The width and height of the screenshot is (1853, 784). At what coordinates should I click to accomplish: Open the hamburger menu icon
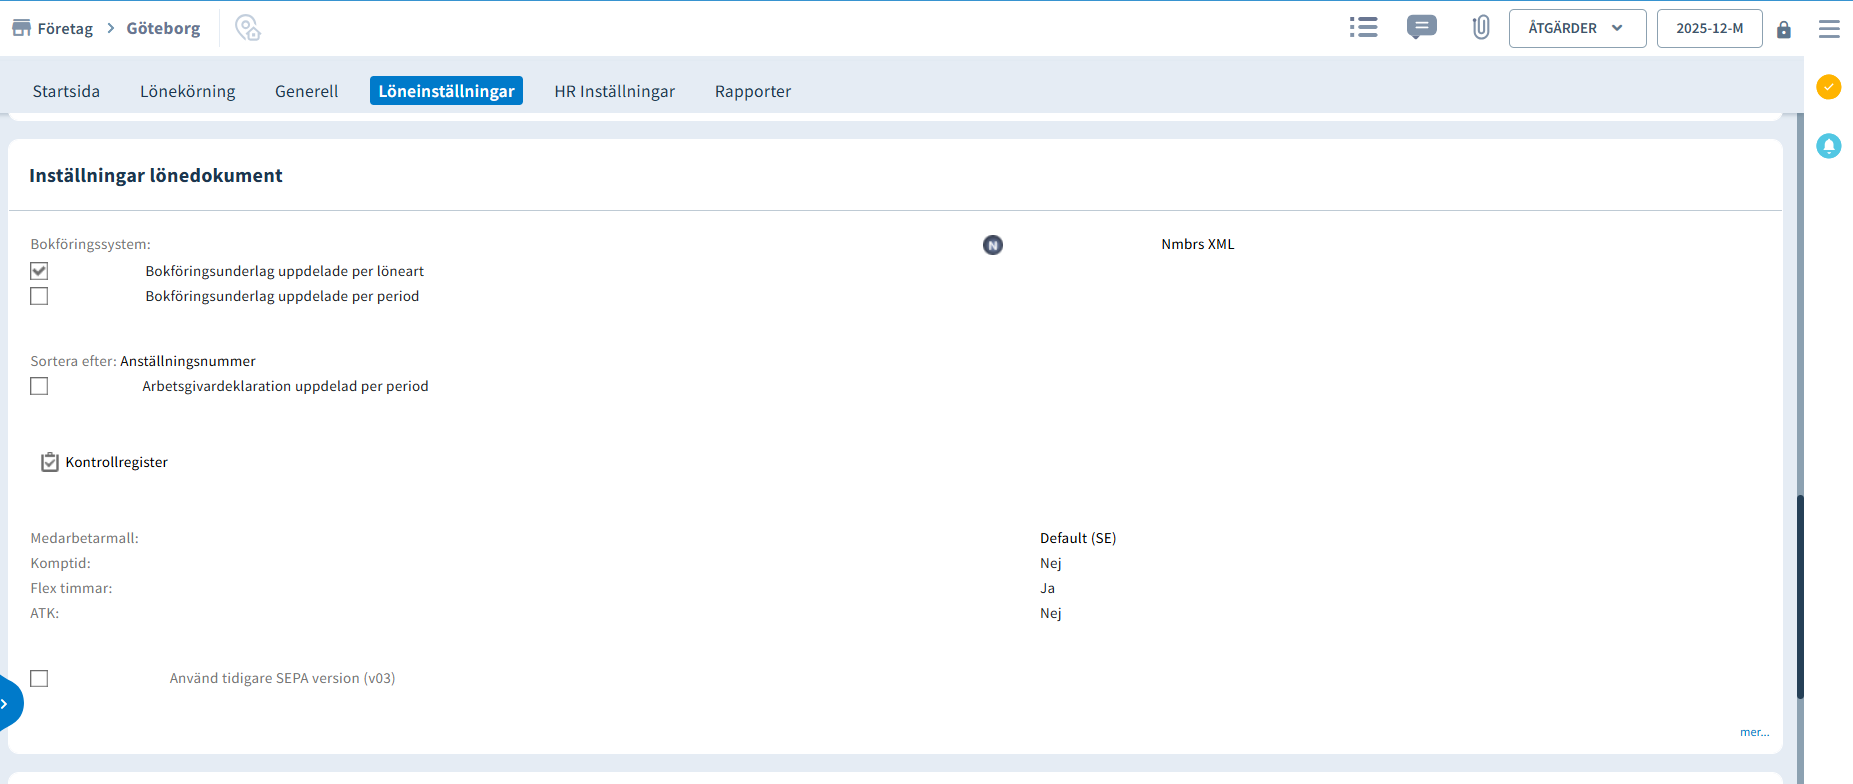click(x=1829, y=29)
